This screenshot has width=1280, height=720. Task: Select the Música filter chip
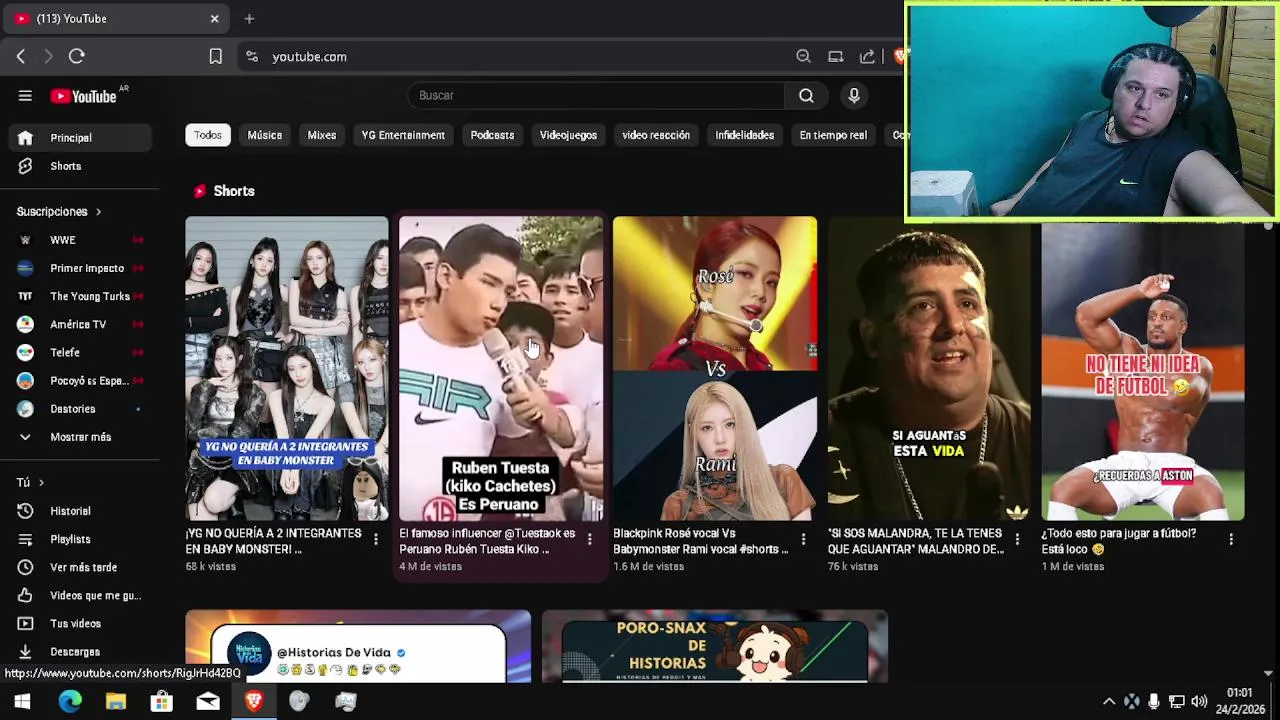coord(265,135)
